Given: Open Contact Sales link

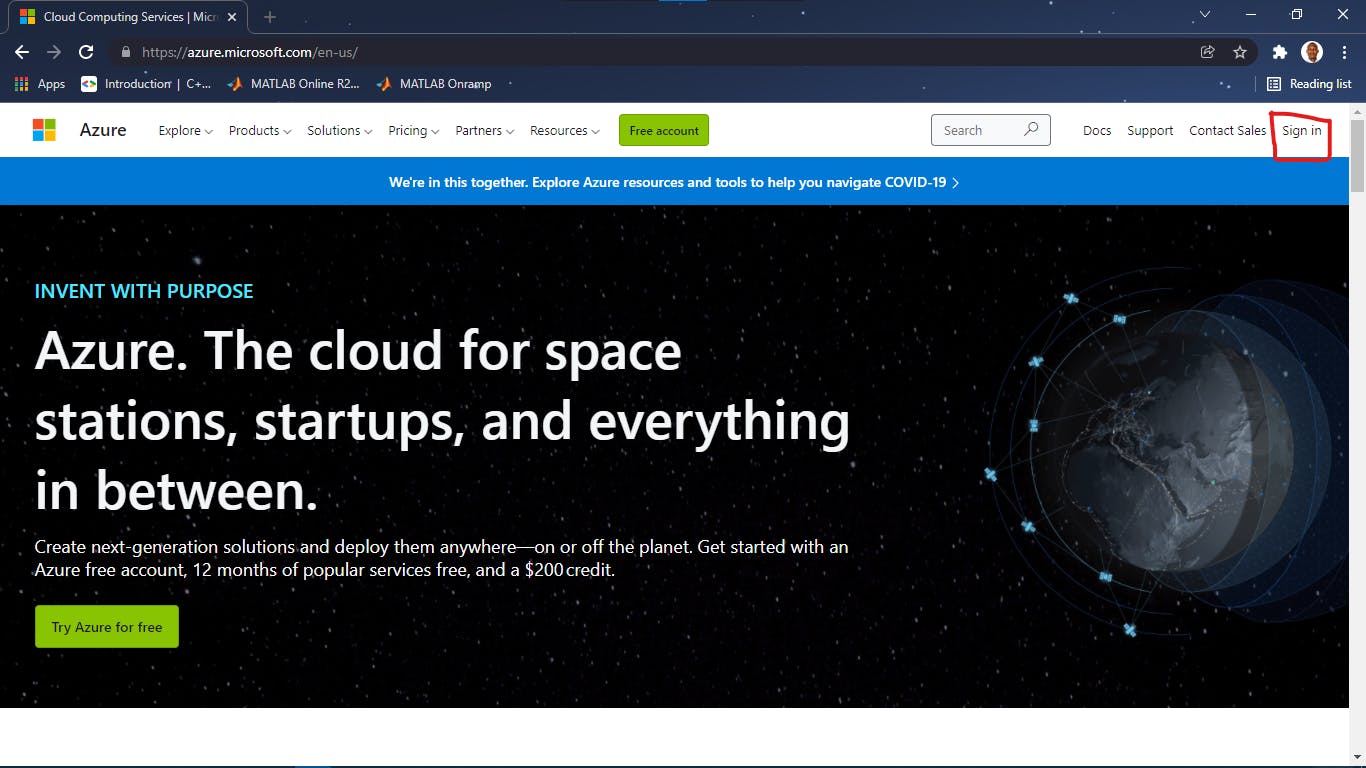Looking at the screenshot, I should [1227, 130].
